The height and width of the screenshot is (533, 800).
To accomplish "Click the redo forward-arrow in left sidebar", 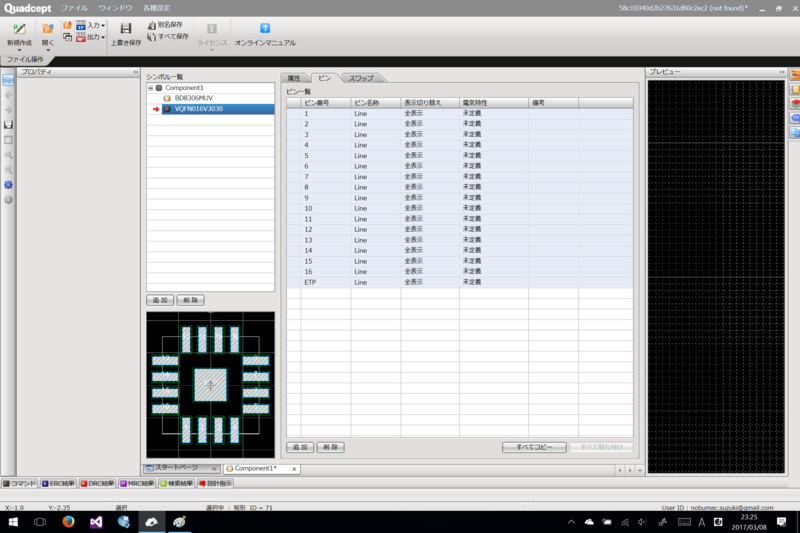I will point(8,110).
